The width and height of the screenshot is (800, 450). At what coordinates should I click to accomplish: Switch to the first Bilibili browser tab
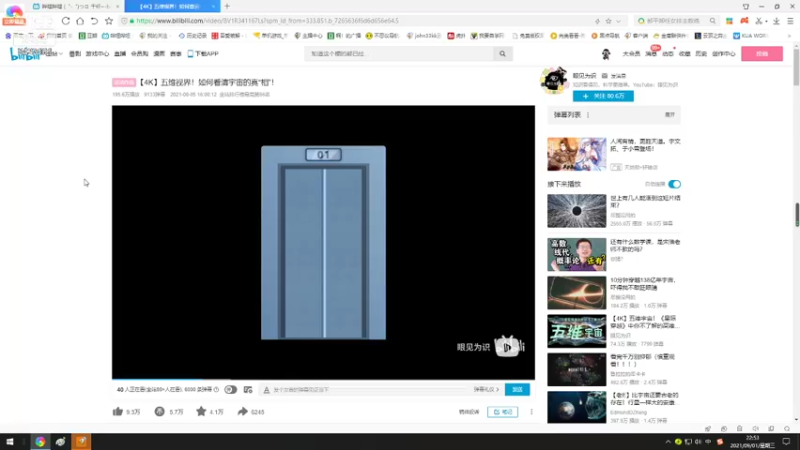[76, 6]
